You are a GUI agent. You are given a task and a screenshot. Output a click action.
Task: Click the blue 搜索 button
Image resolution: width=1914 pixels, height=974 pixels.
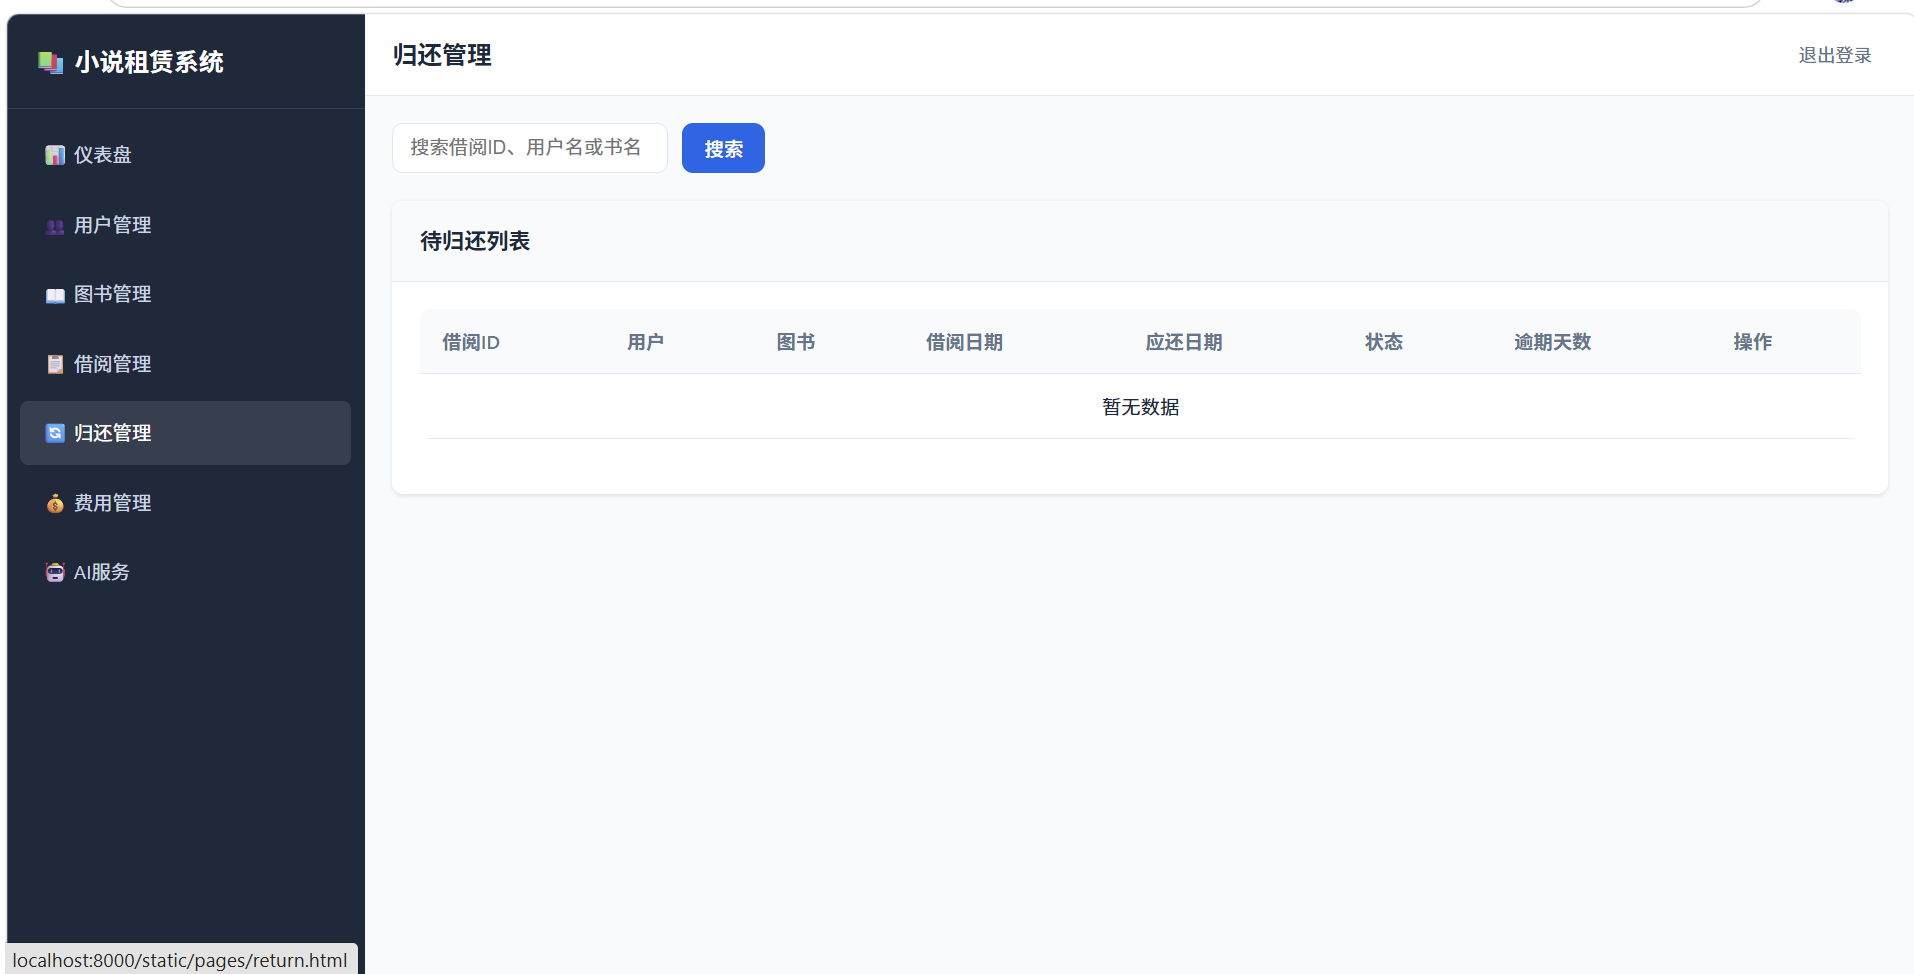[723, 148]
